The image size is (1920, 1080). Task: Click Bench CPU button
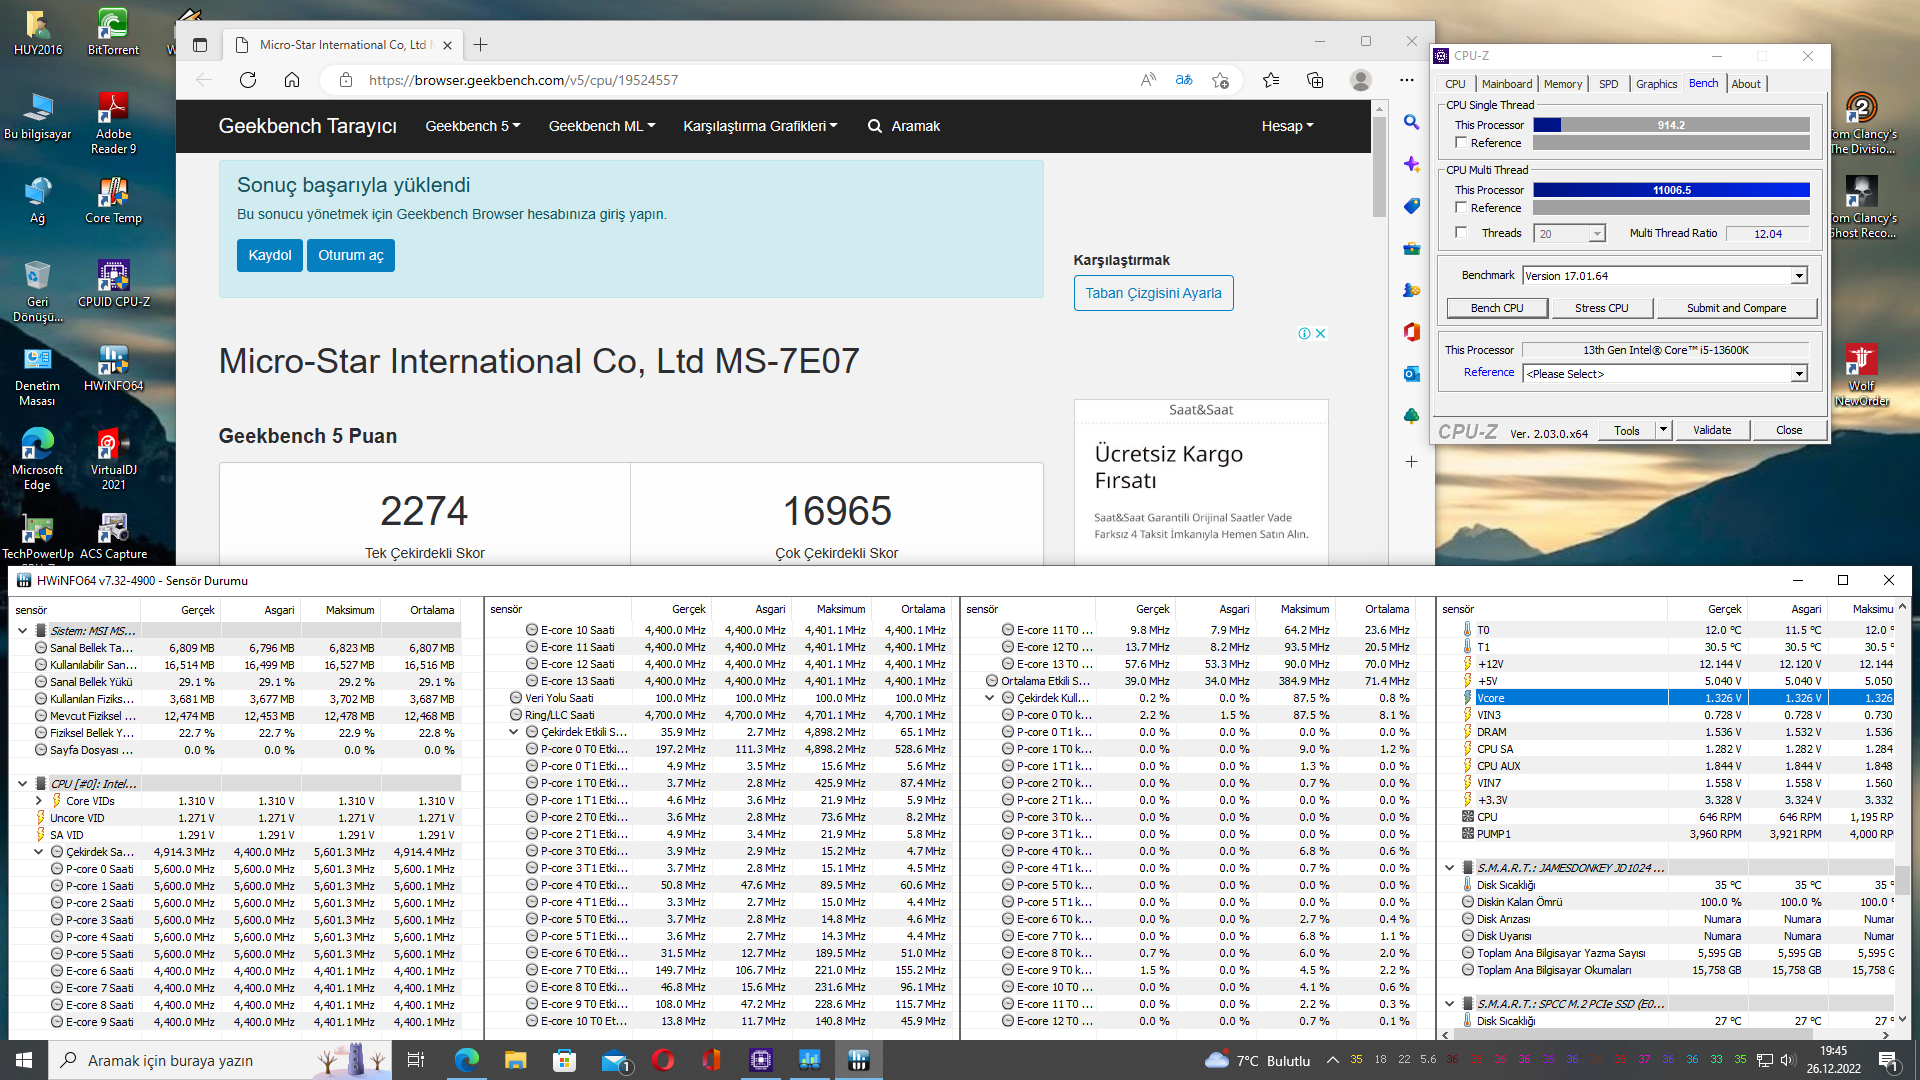pyautogui.click(x=1497, y=308)
